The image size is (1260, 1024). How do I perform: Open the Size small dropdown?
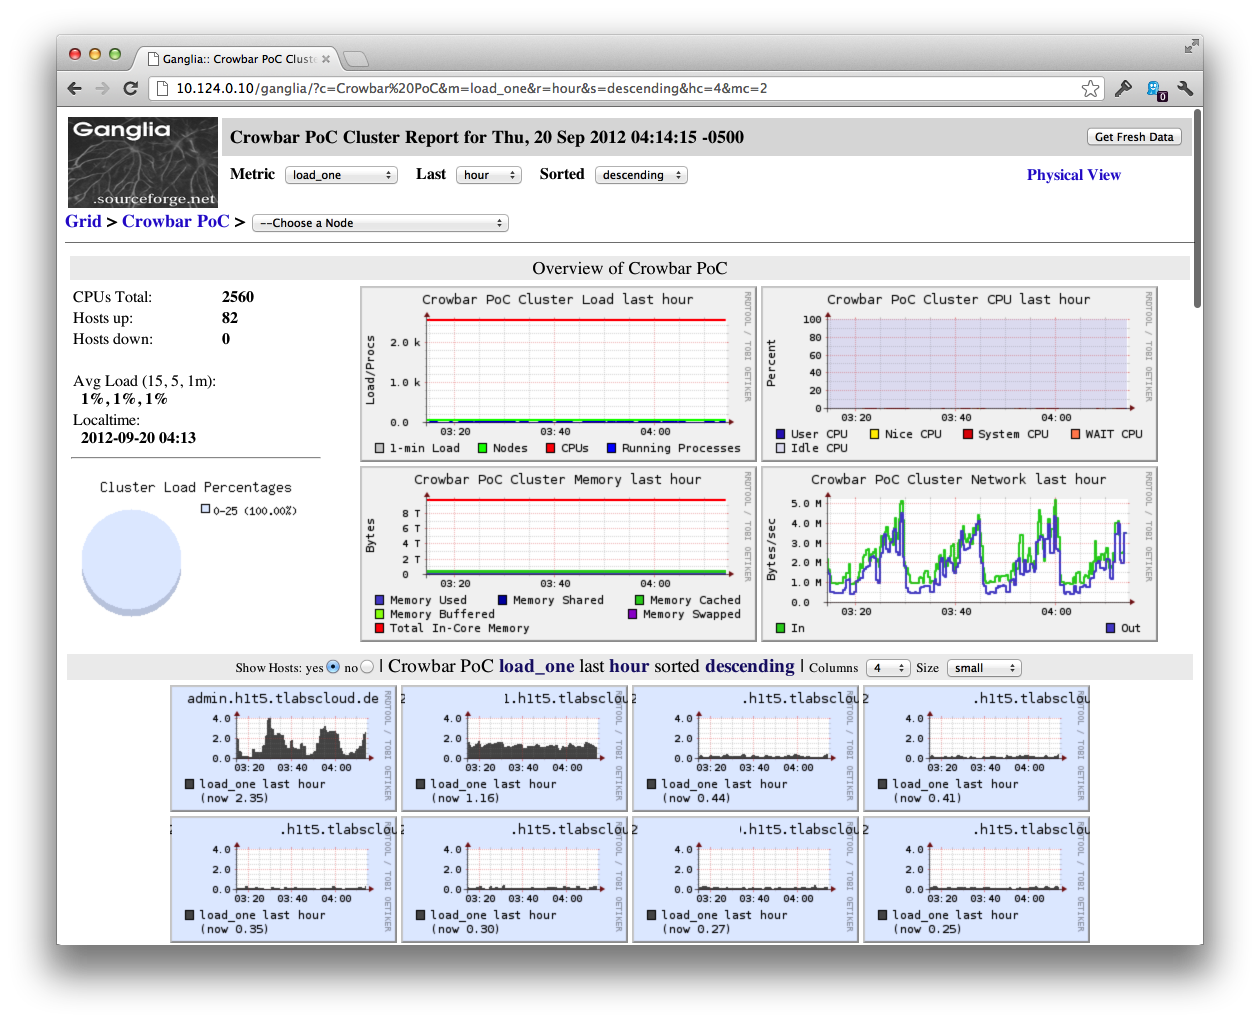coord(983,668)
